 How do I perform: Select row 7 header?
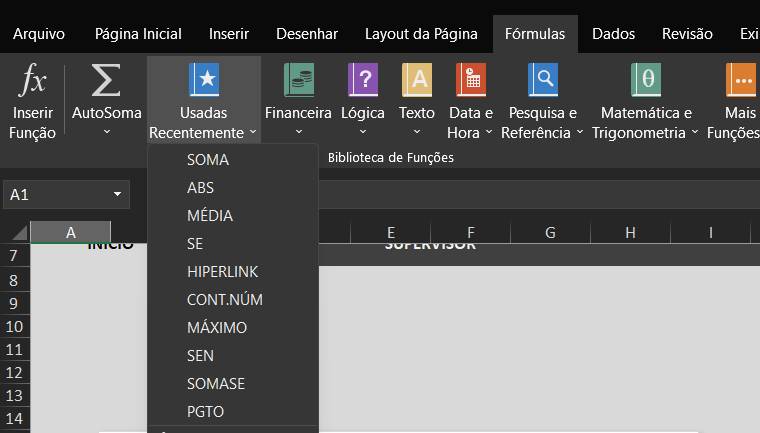(x=15, y=256)
